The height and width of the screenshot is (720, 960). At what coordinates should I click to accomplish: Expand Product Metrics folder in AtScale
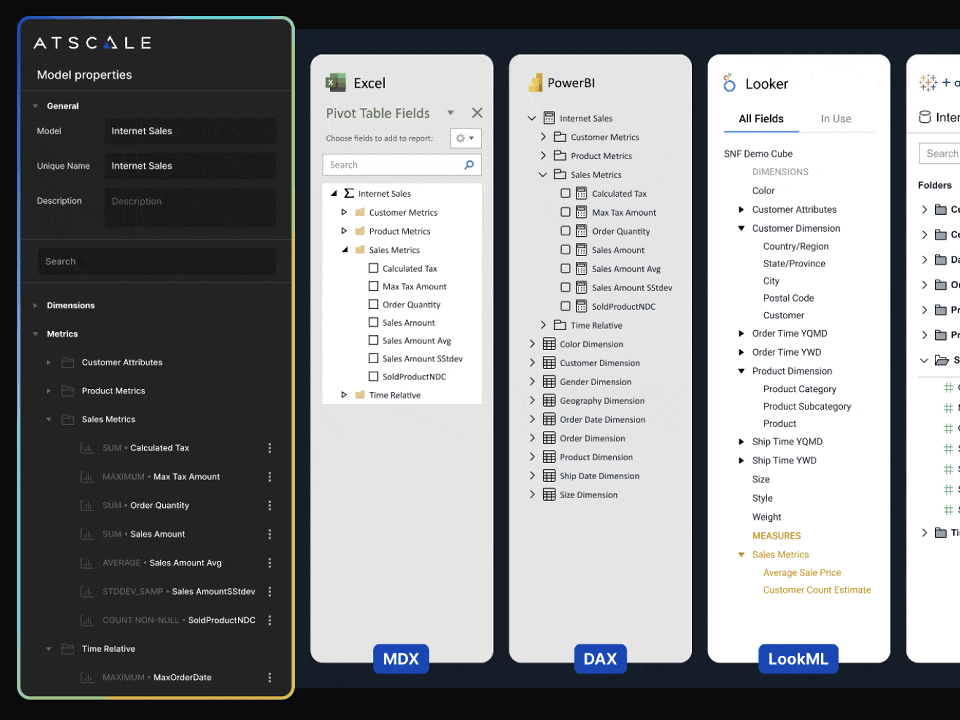49,391
